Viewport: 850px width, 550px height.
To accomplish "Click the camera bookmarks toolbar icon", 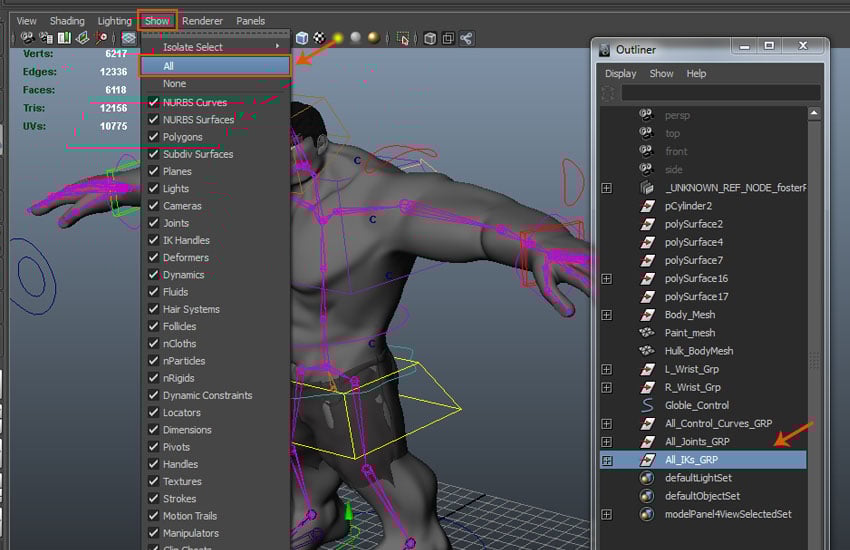I will (64, 39).
